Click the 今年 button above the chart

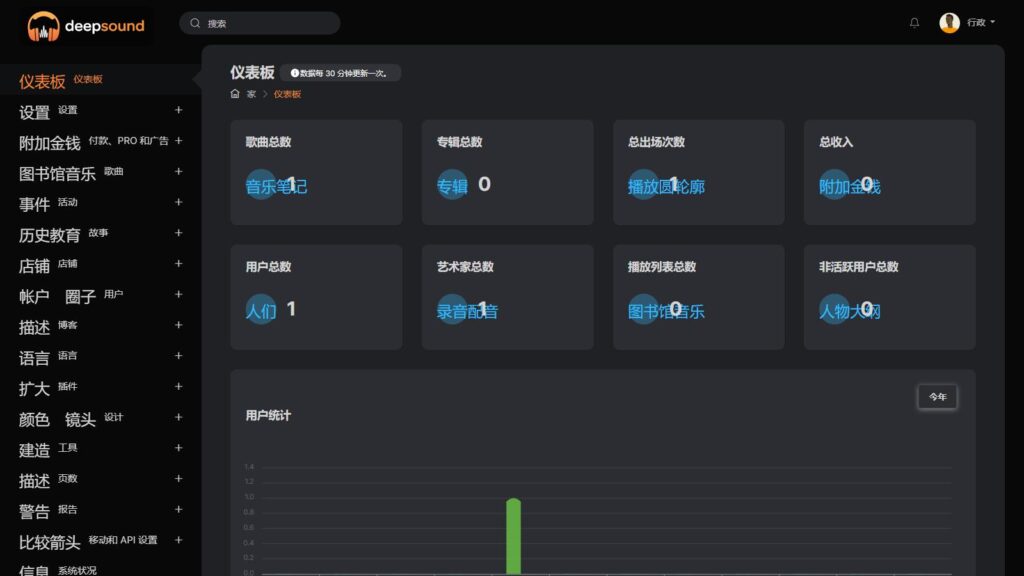click(x=937, y=397)
